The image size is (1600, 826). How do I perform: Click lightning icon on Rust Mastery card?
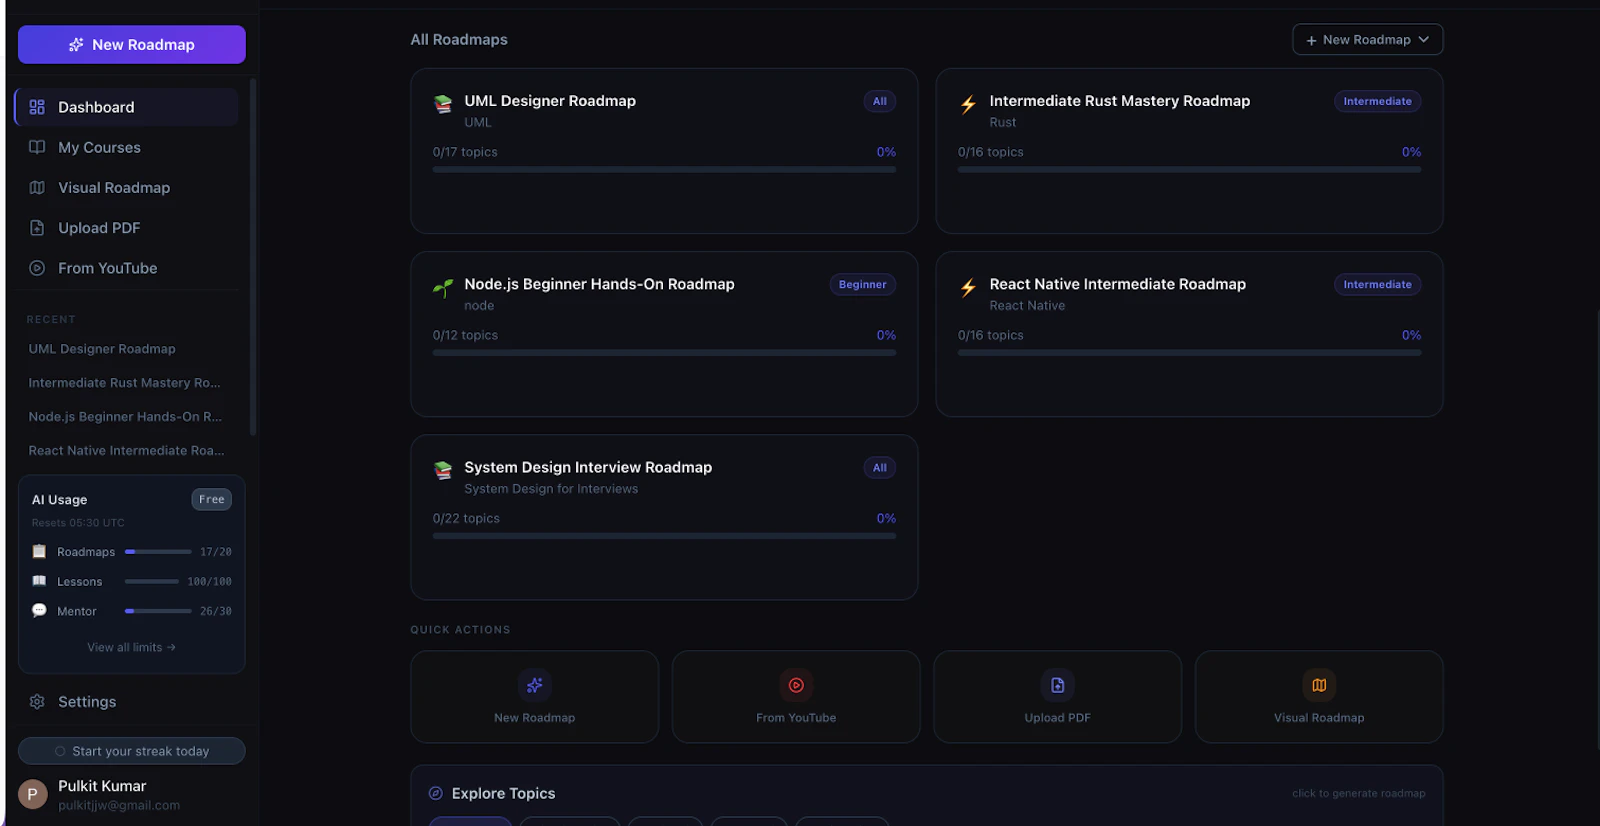tap(968, 104)
